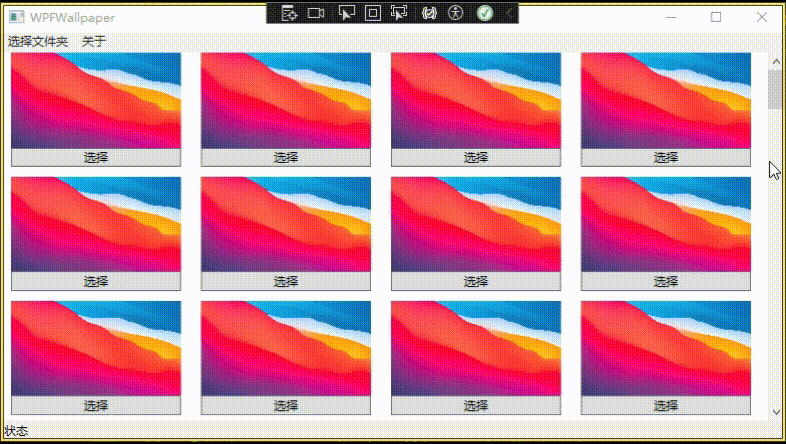Select wallpaper thumbnail in first row, first column
Screen dimensions: 786x444
(x=96, y=101)
